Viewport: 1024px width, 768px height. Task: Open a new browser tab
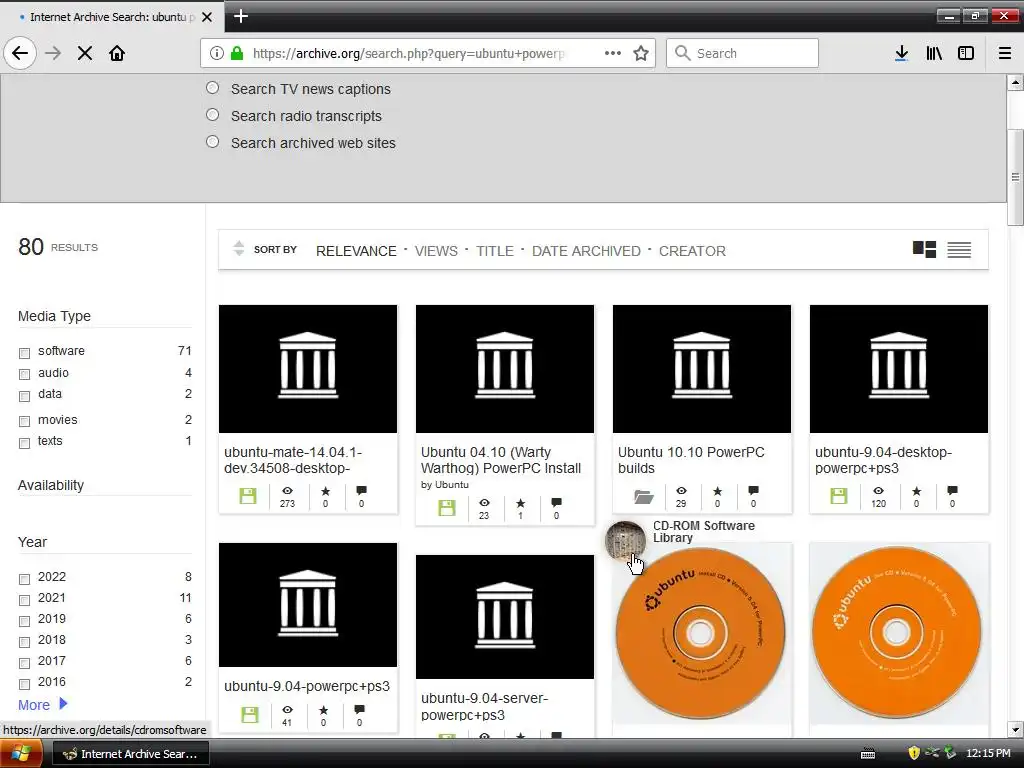coord(241,16)
